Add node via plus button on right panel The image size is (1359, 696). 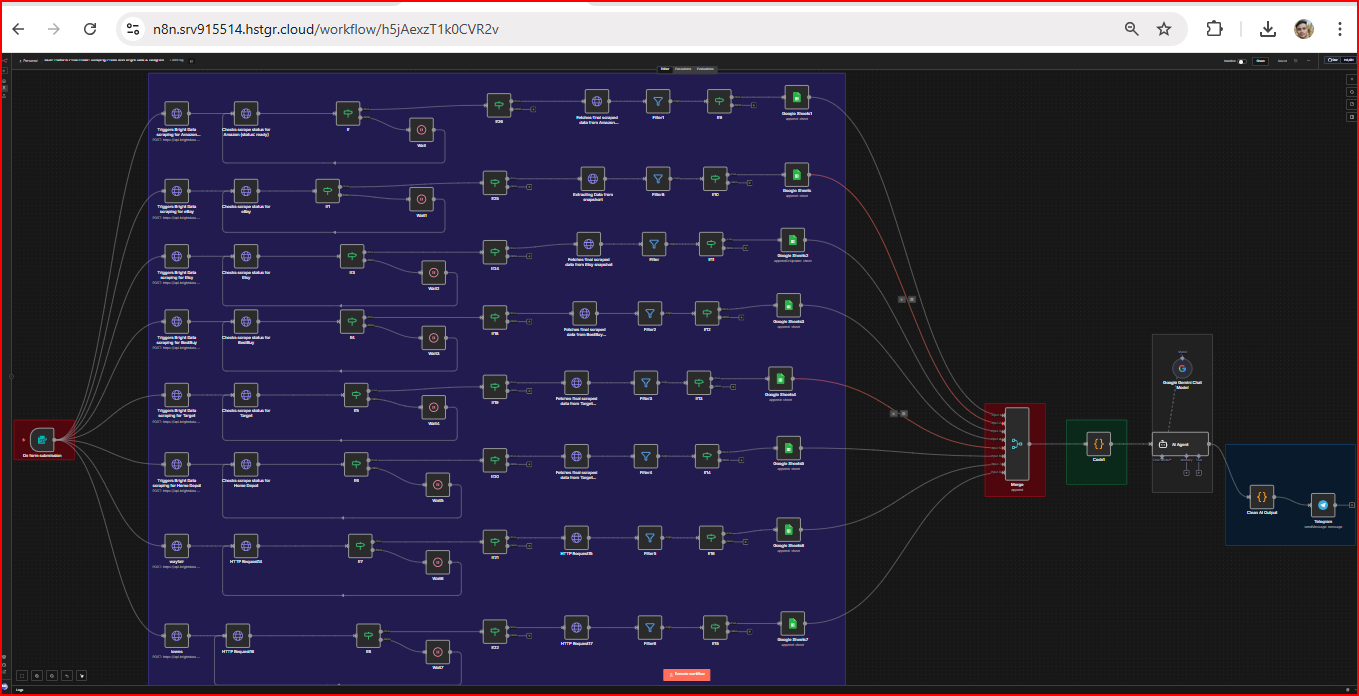pos(1352,79)
